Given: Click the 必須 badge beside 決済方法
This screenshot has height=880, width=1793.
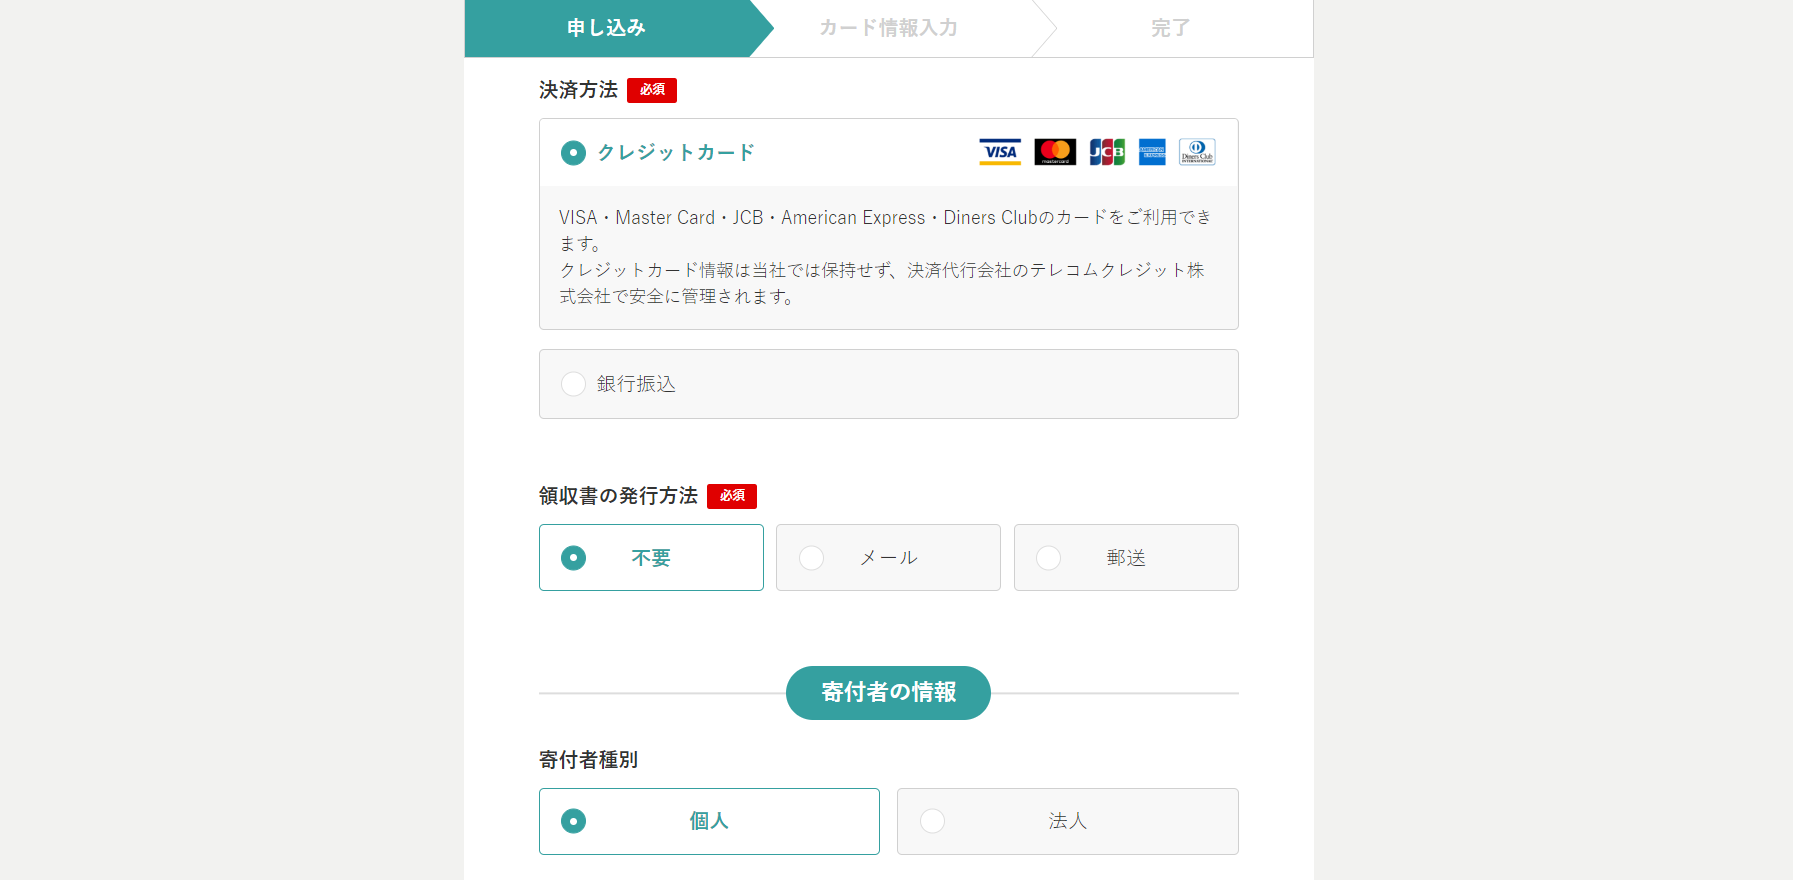Looking at the screenshot, I should (x=652, y=90).
